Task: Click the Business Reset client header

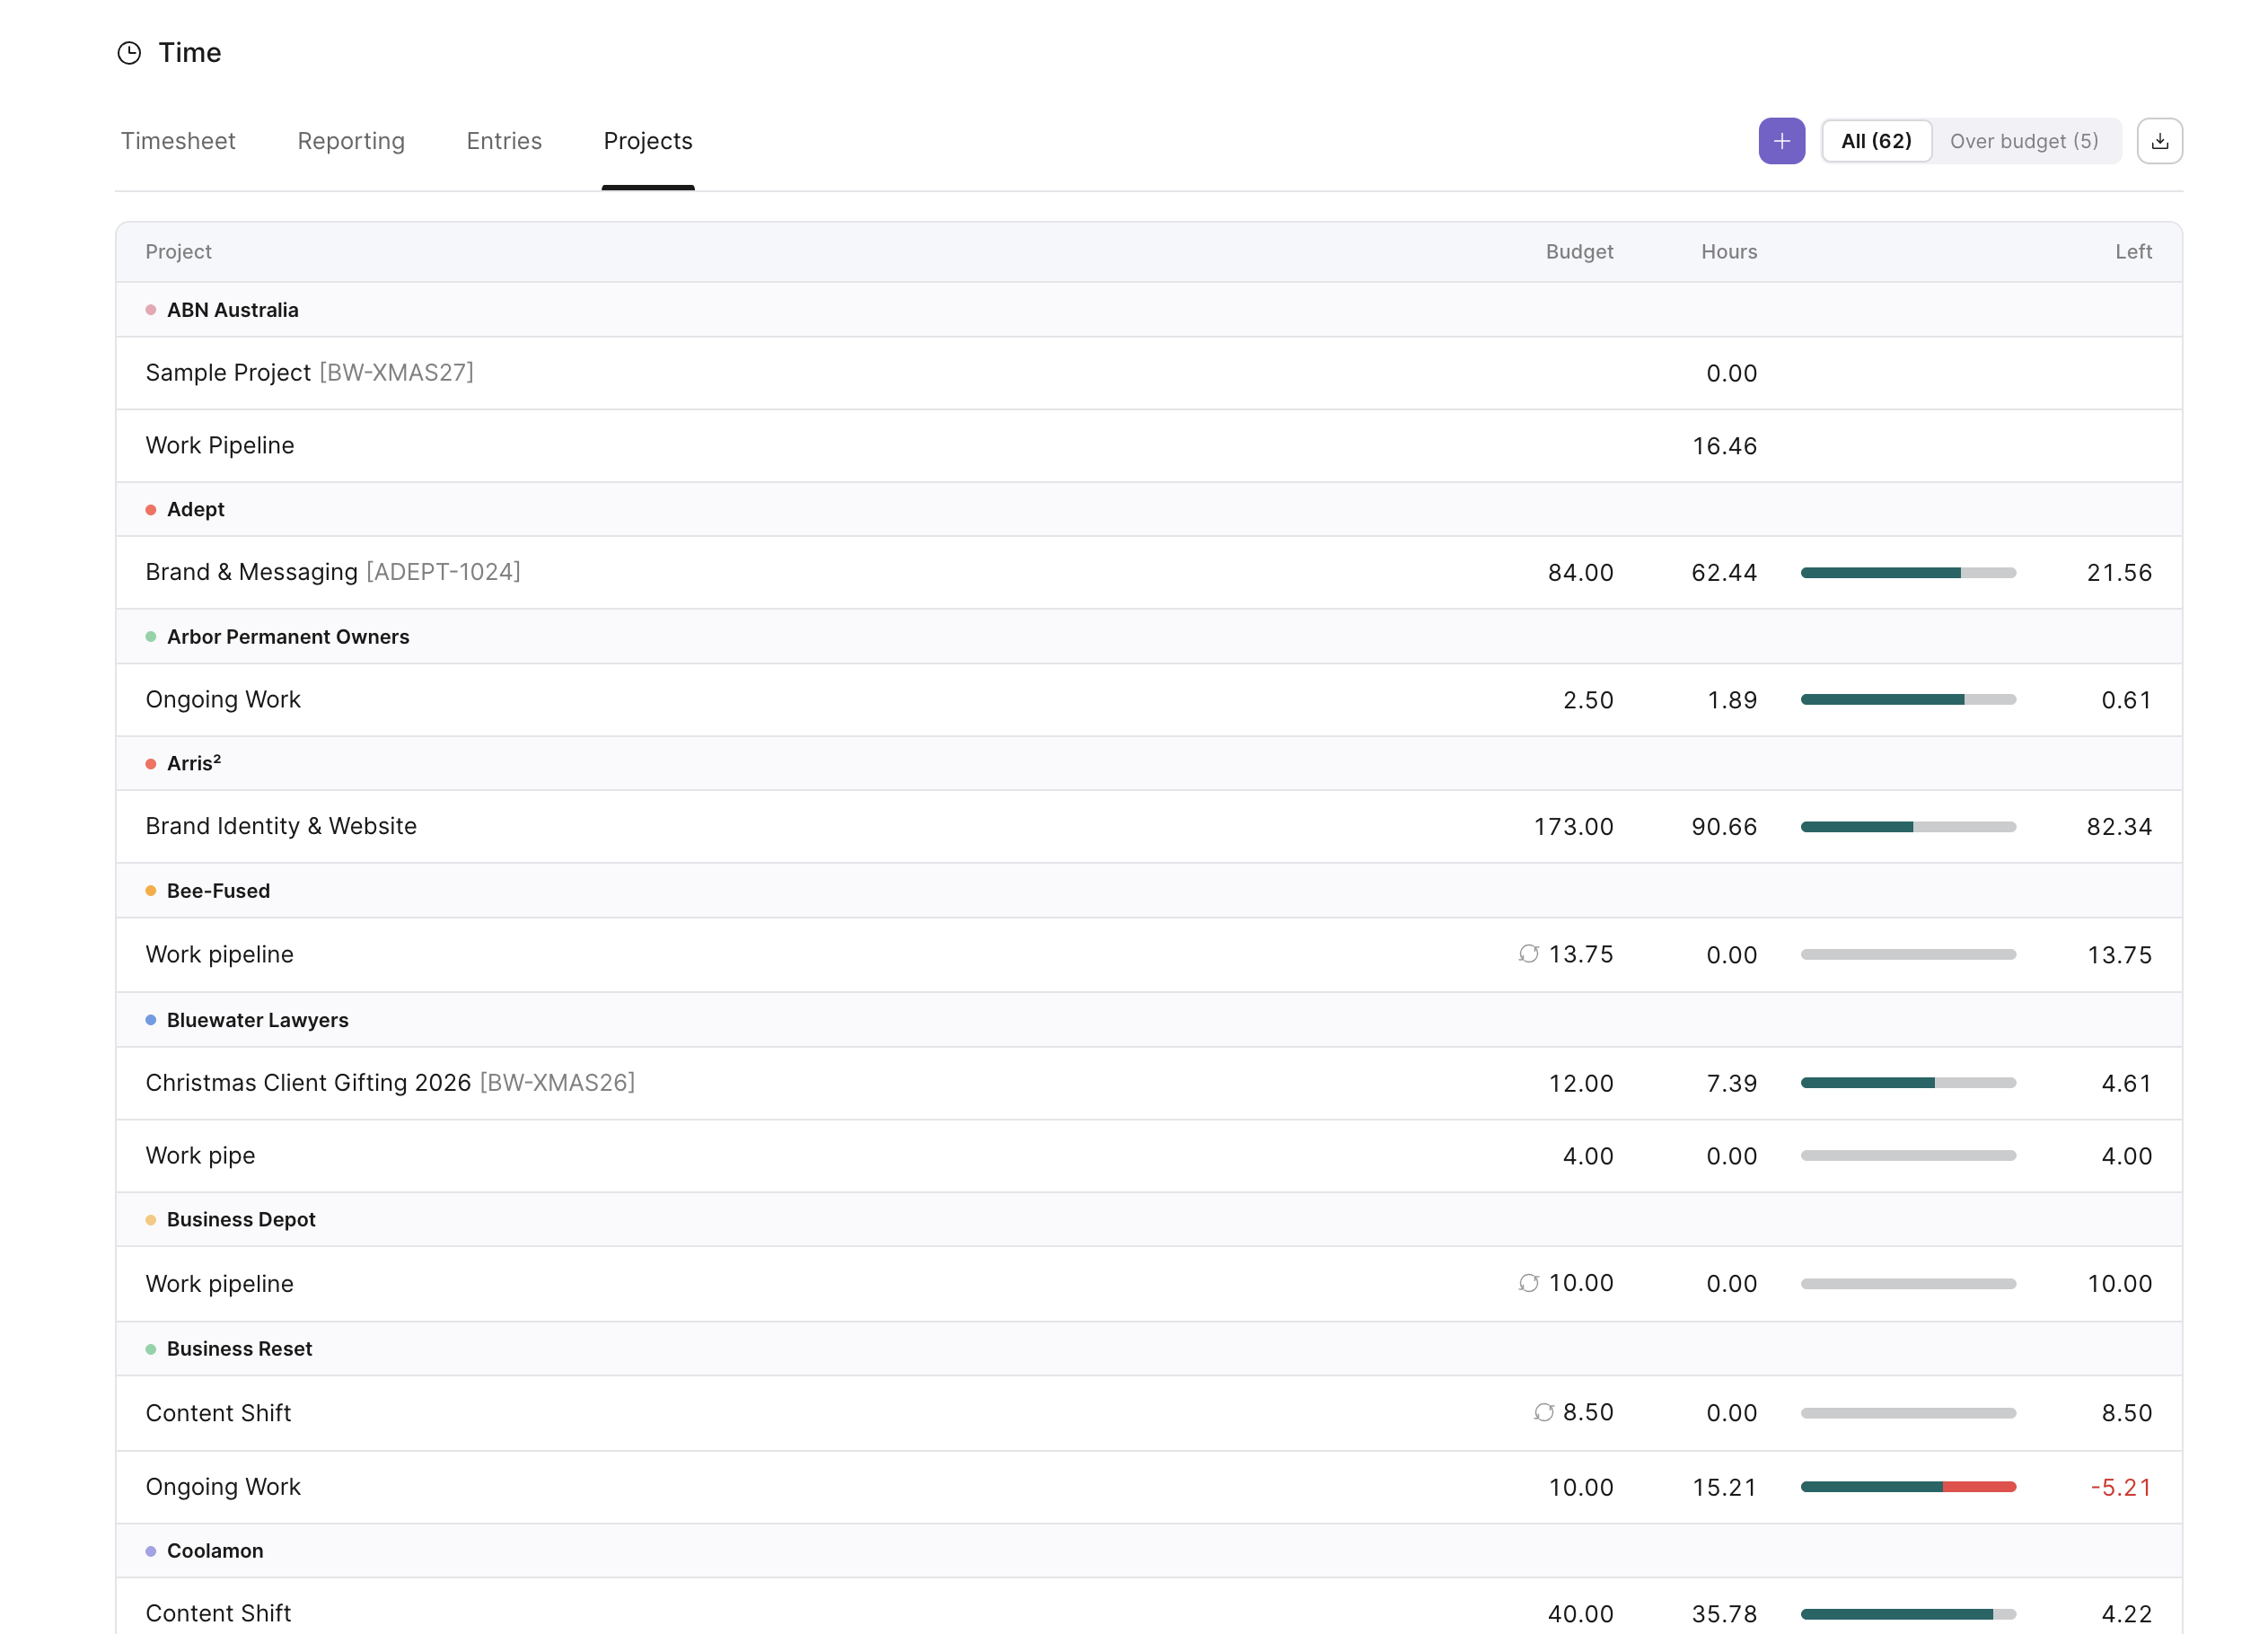Action: tap(1148, 1349)
